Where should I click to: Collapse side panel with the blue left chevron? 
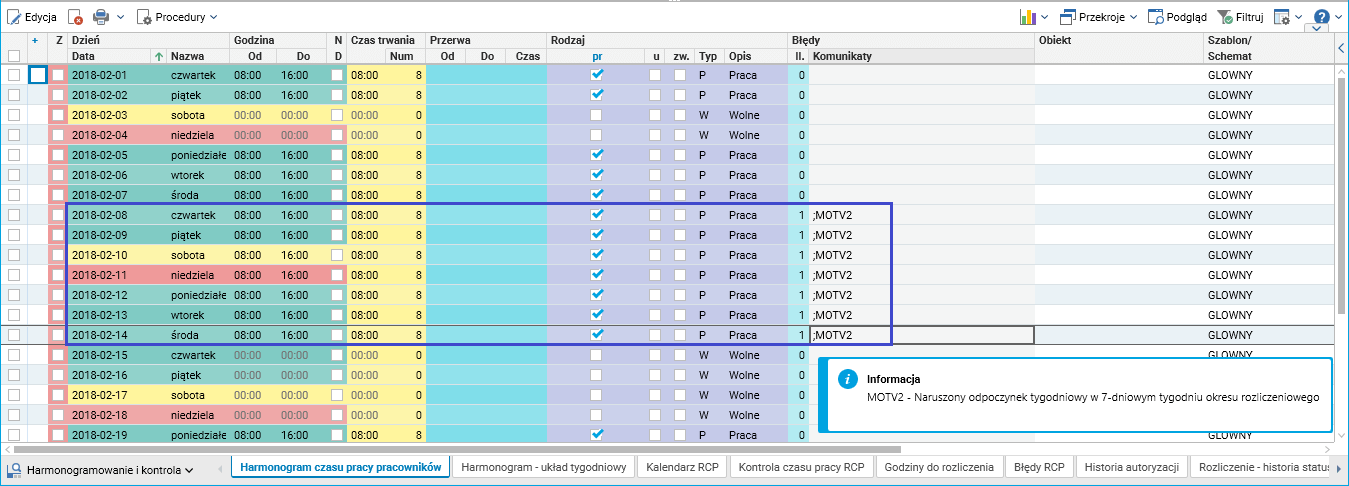(x=1340, y=48)
